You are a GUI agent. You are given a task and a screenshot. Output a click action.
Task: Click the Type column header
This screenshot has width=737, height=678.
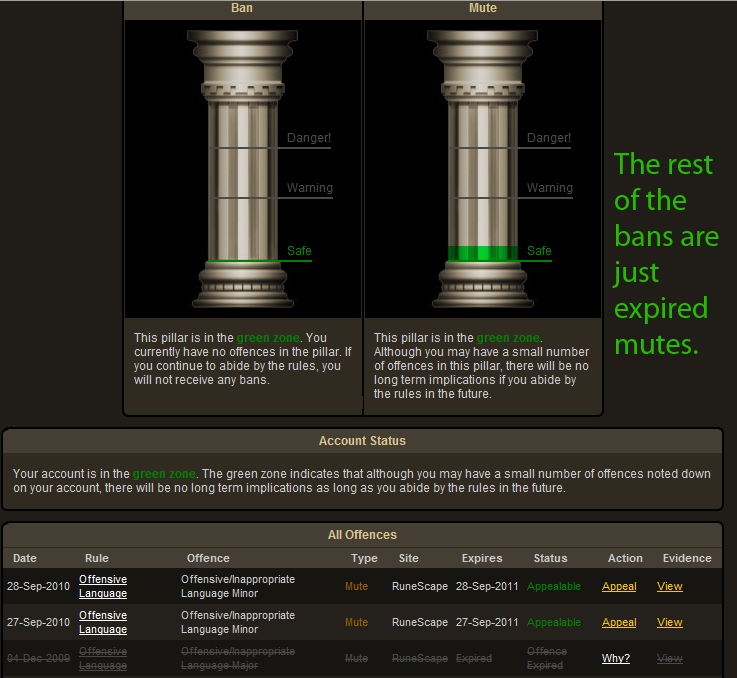pyautogui.click(x=364, y=558)
